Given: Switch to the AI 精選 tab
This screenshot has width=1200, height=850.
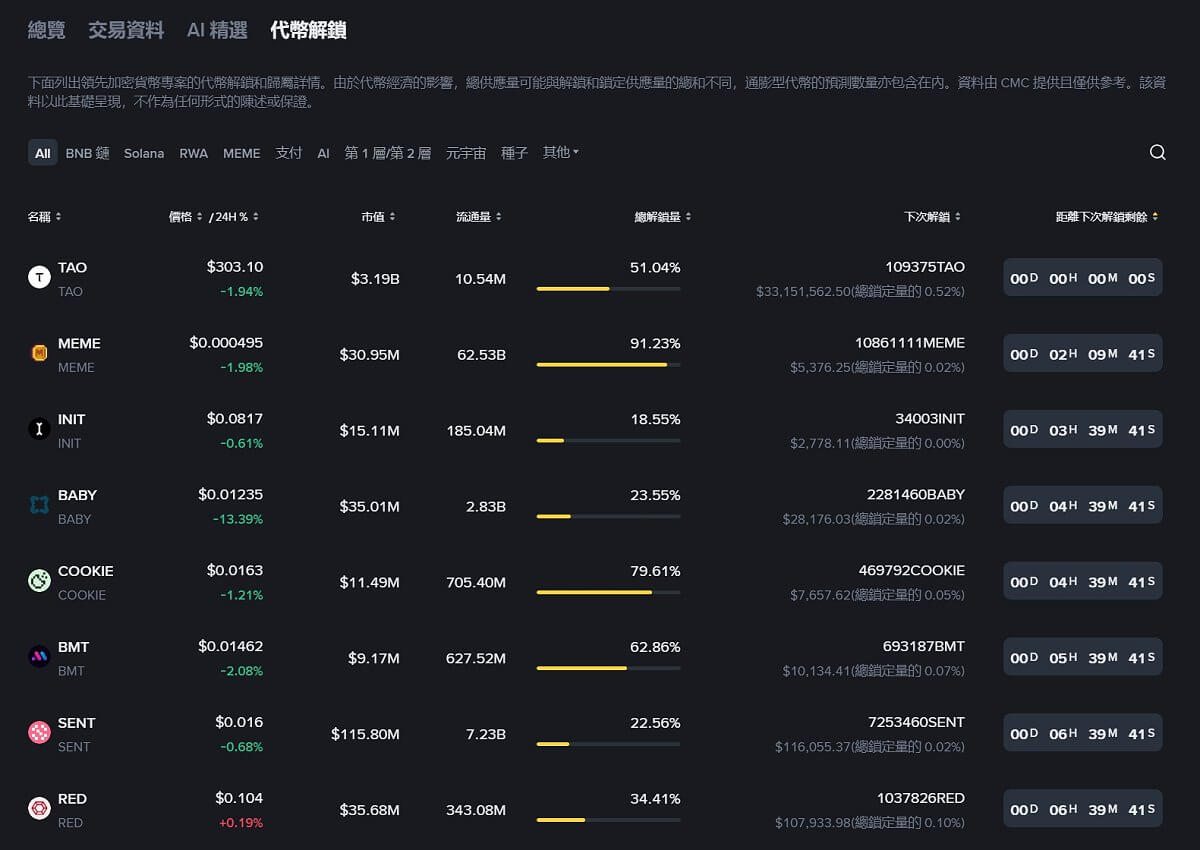Looking at the screenshot, I should [x=217, y=31].
